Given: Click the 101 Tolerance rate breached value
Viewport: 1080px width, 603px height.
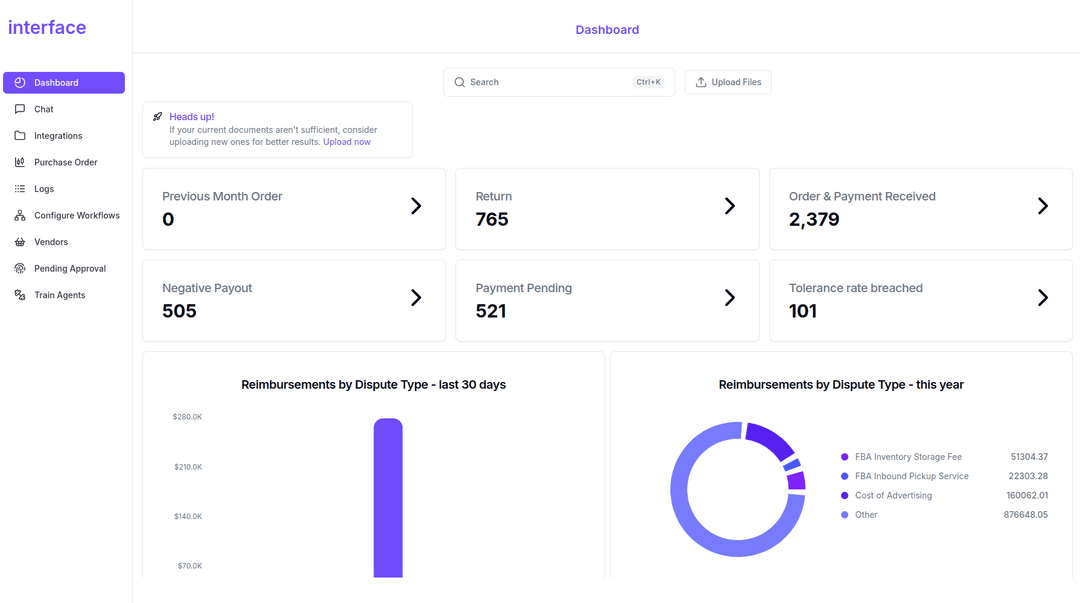Looking at the screenshot, I should [x=802, y=311].
